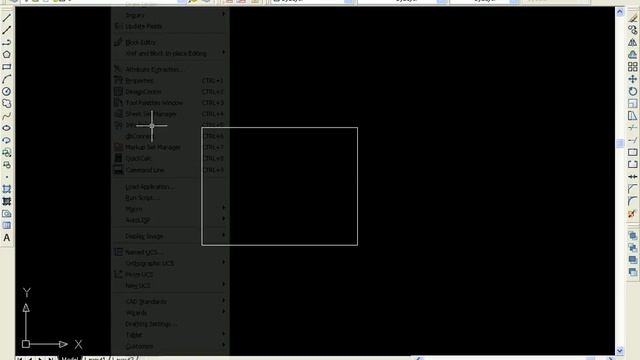The height and width of the screenshot is (360, 640).
Task: Click the Extend tool
Action: [x=633, y=140]
